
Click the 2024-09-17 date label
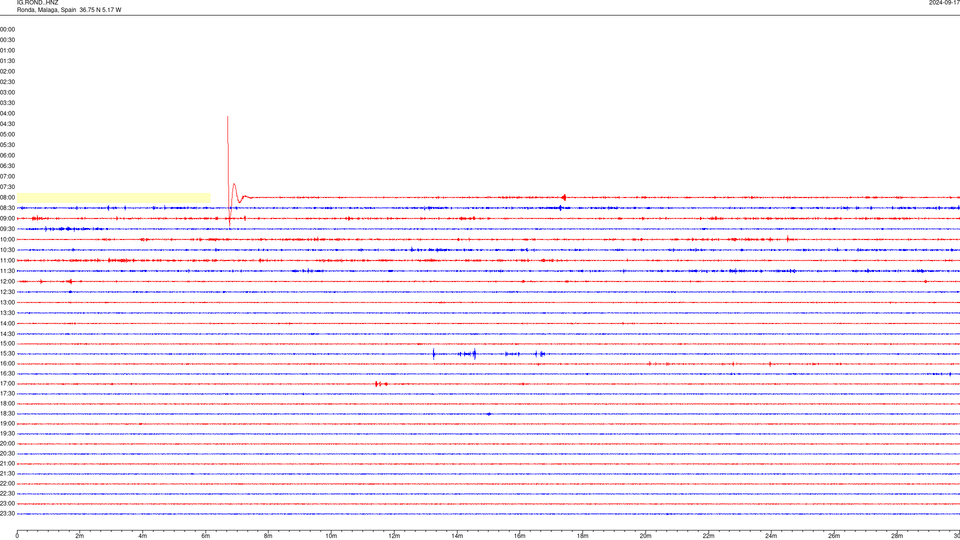click(944, 2)
